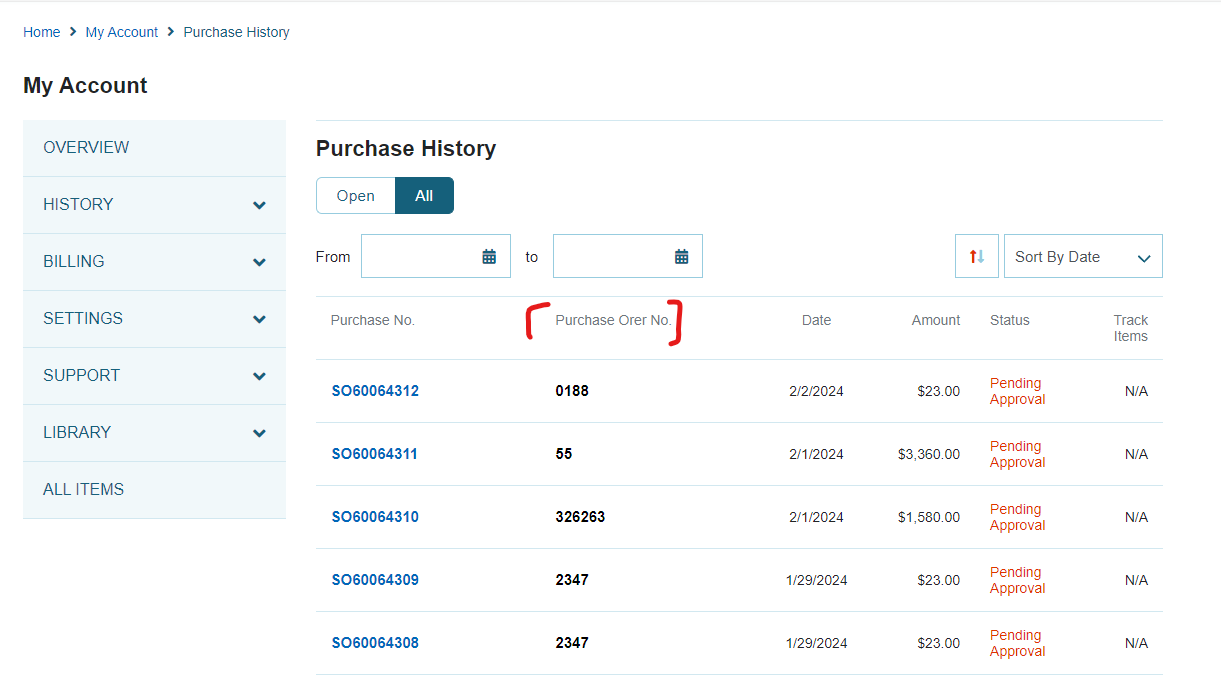Open ALL ITEMS in sidebar
Image resolution: width=1221 pixels, height=675 pixels.
[84, 490]
